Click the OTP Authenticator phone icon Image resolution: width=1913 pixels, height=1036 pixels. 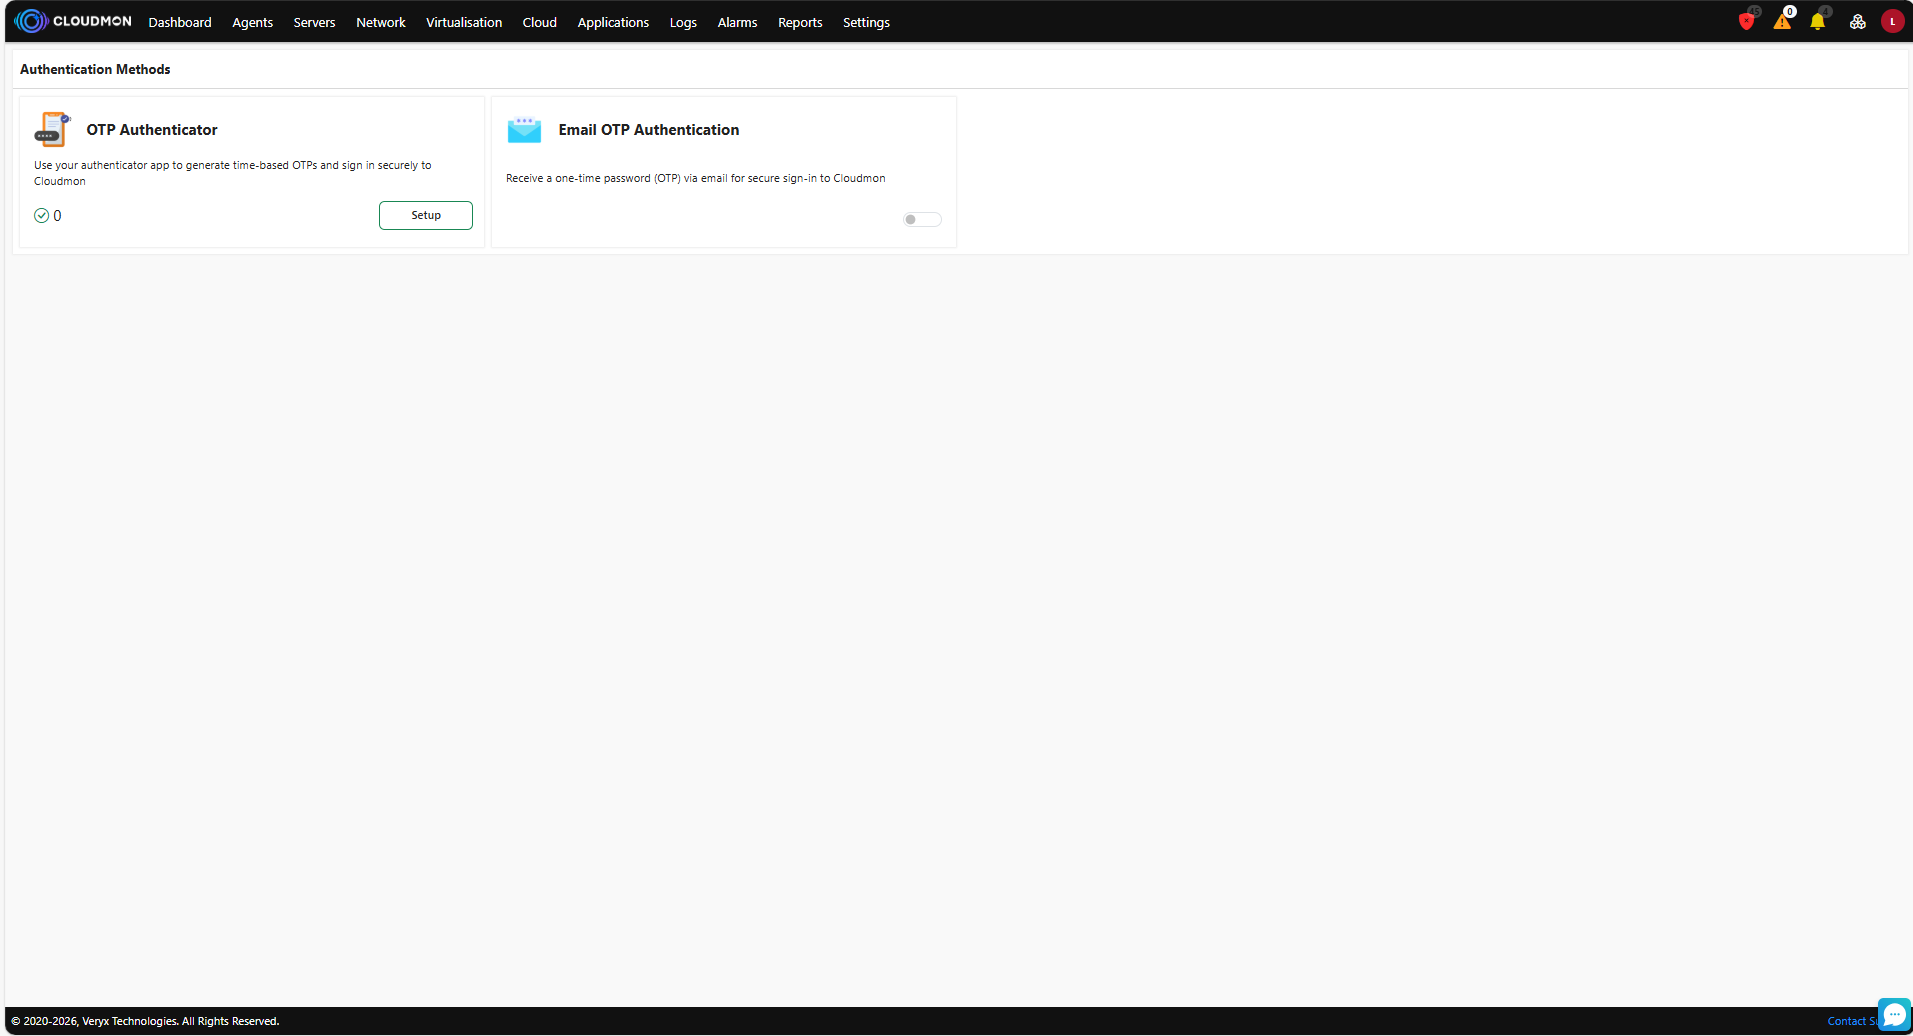pos(52,130)
